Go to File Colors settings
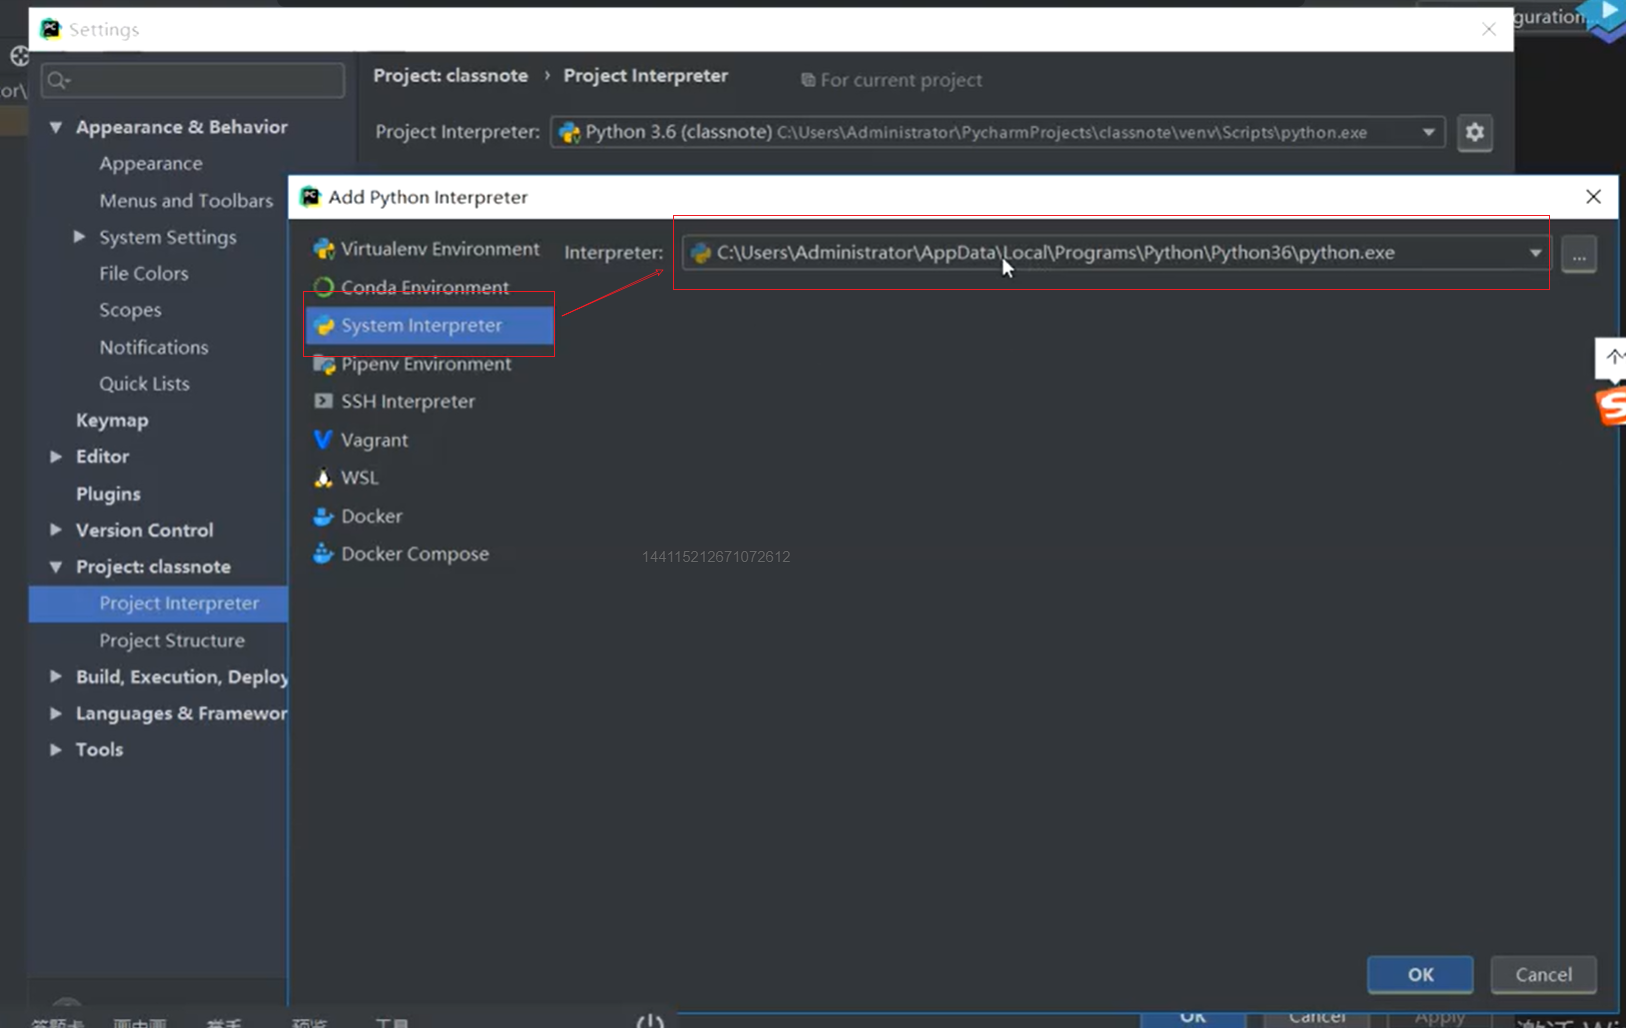This screenshot has width=1626, height=1028. click(x=144, y=273)
